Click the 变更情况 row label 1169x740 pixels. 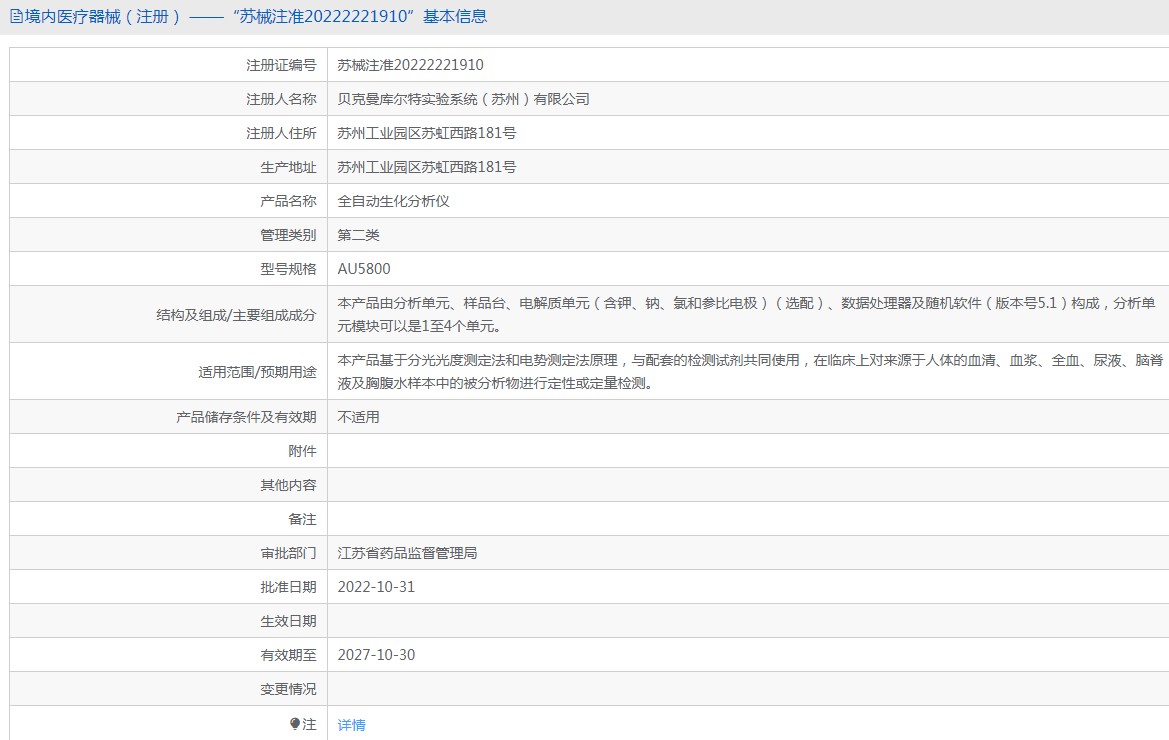click(288, 689)
